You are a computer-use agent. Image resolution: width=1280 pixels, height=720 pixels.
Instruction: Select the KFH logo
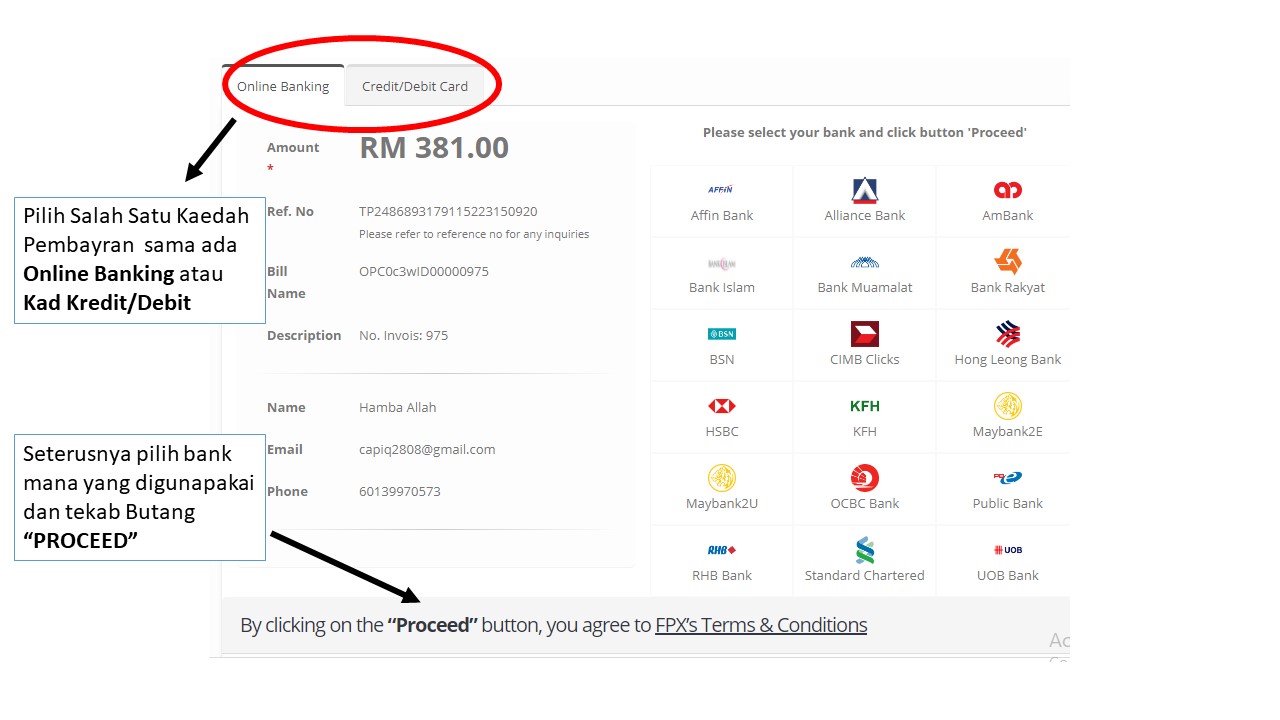pyautogui.click(x=865, y=406)
